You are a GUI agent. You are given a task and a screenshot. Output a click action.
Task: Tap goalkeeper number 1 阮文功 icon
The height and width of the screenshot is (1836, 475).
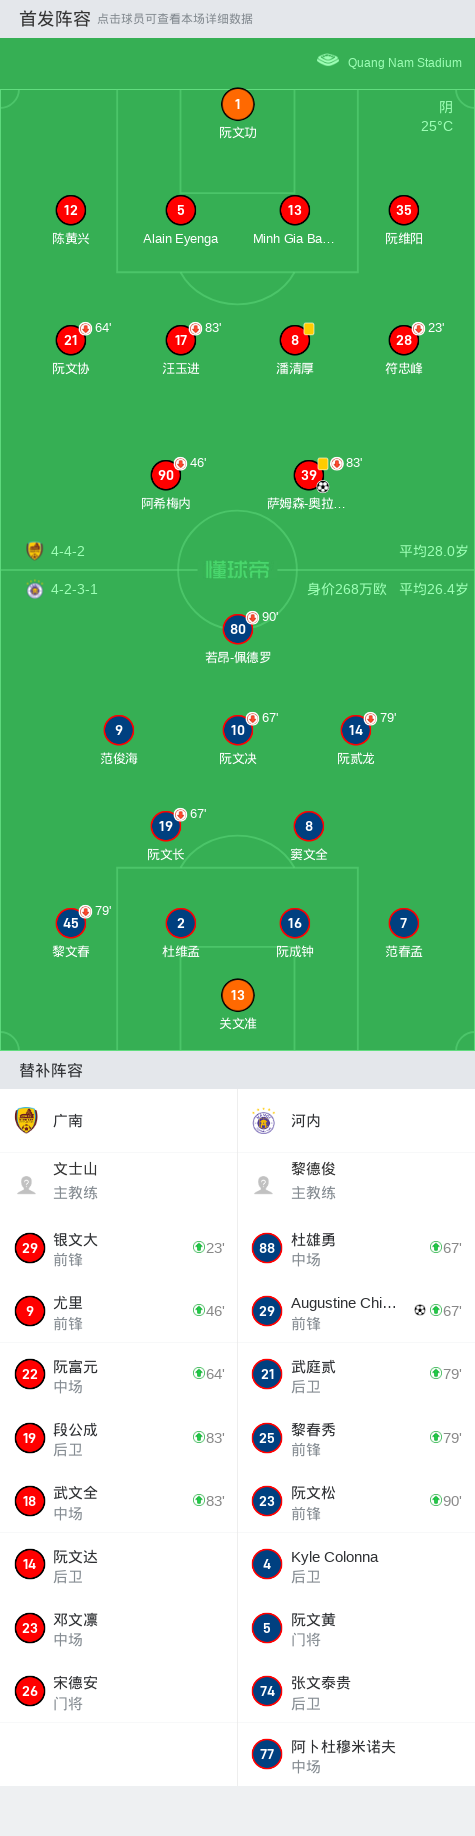237,104
